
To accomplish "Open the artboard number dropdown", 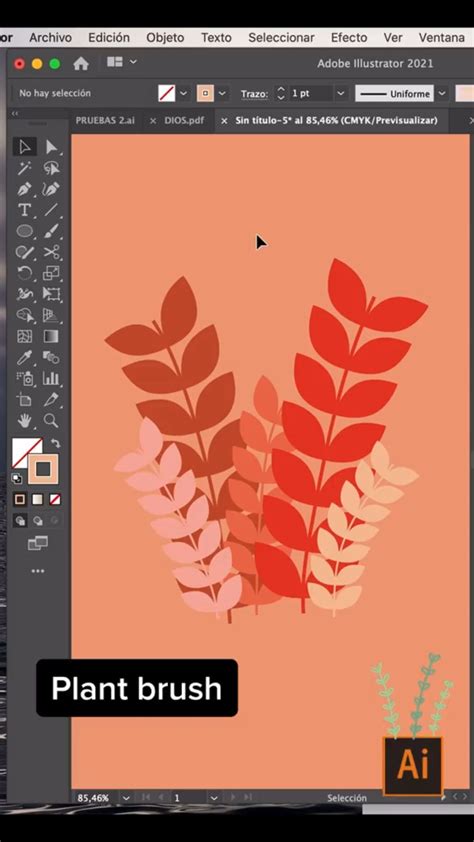I will click(x=214, y=798).
